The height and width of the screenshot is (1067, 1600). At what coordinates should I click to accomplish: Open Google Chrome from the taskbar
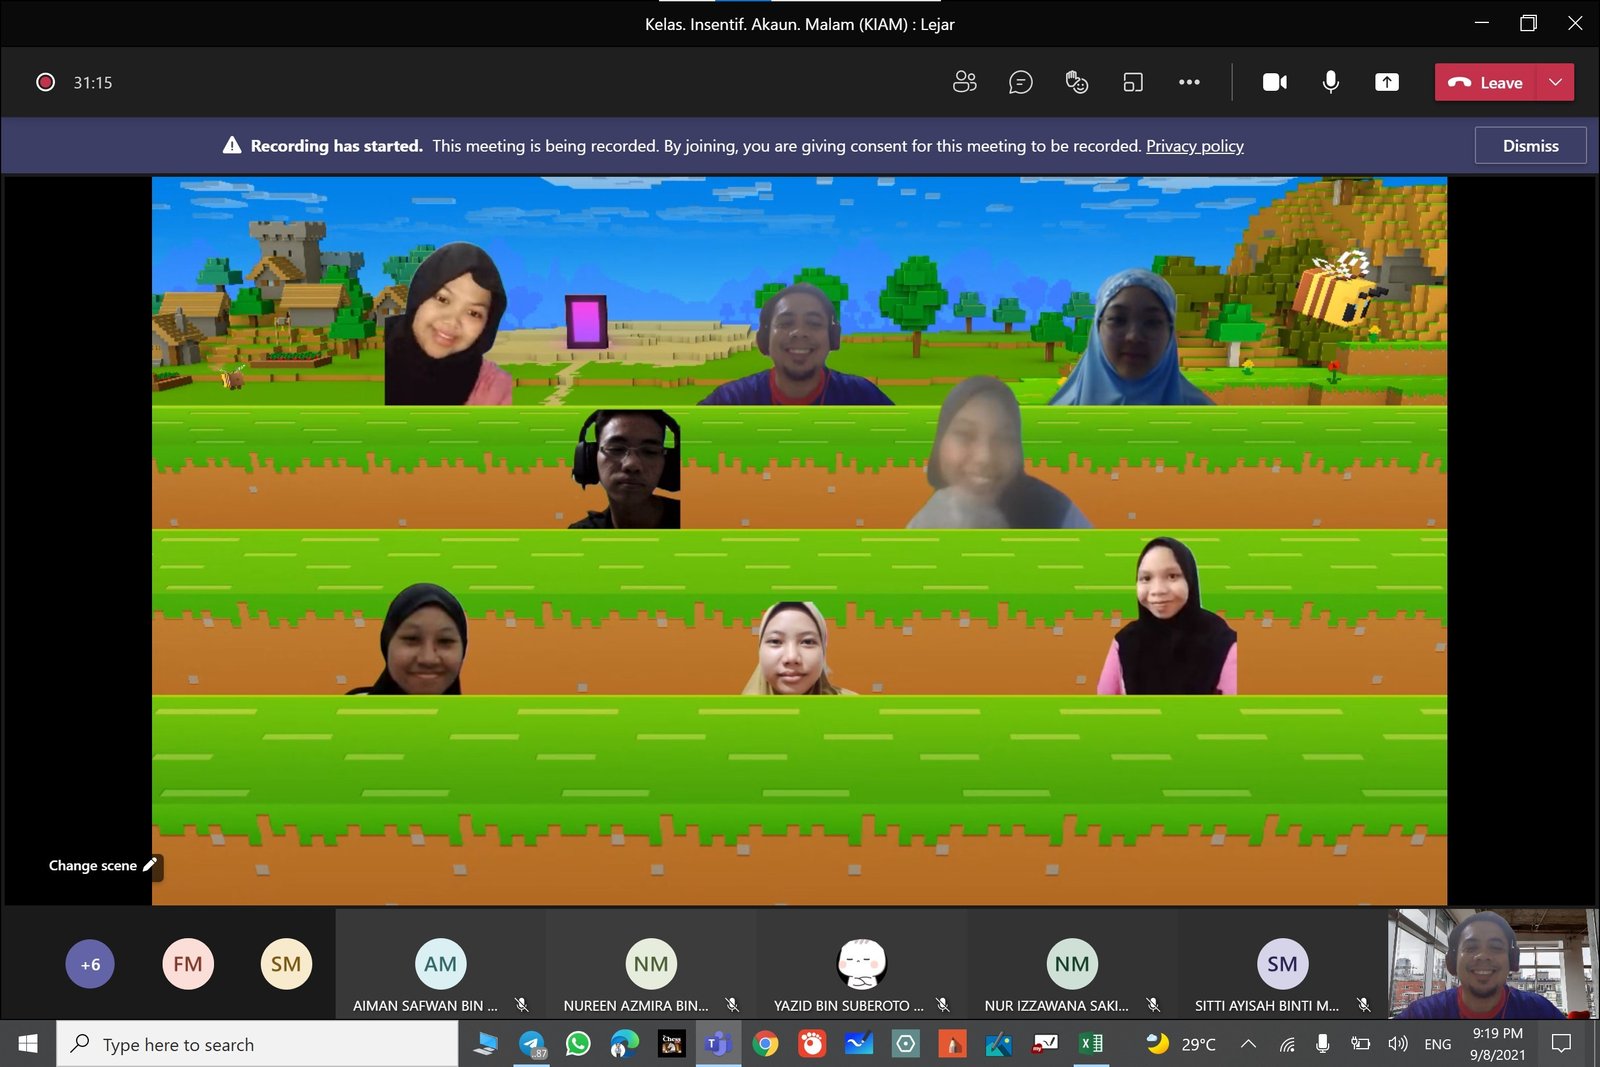765,1044
